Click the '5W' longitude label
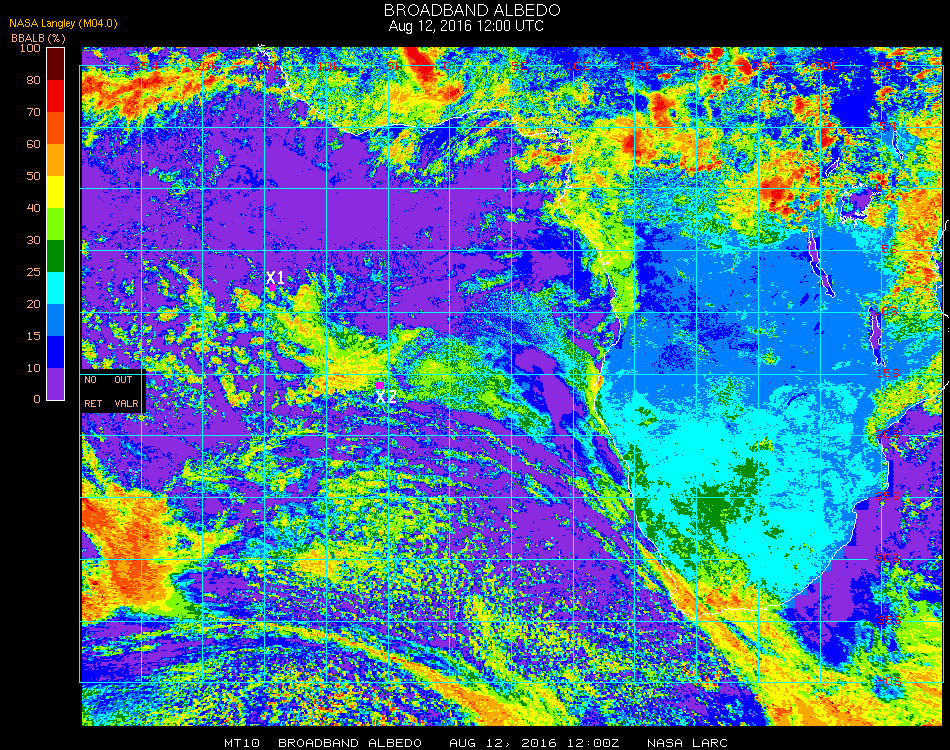The image size is (950, 750). (394, 66)
